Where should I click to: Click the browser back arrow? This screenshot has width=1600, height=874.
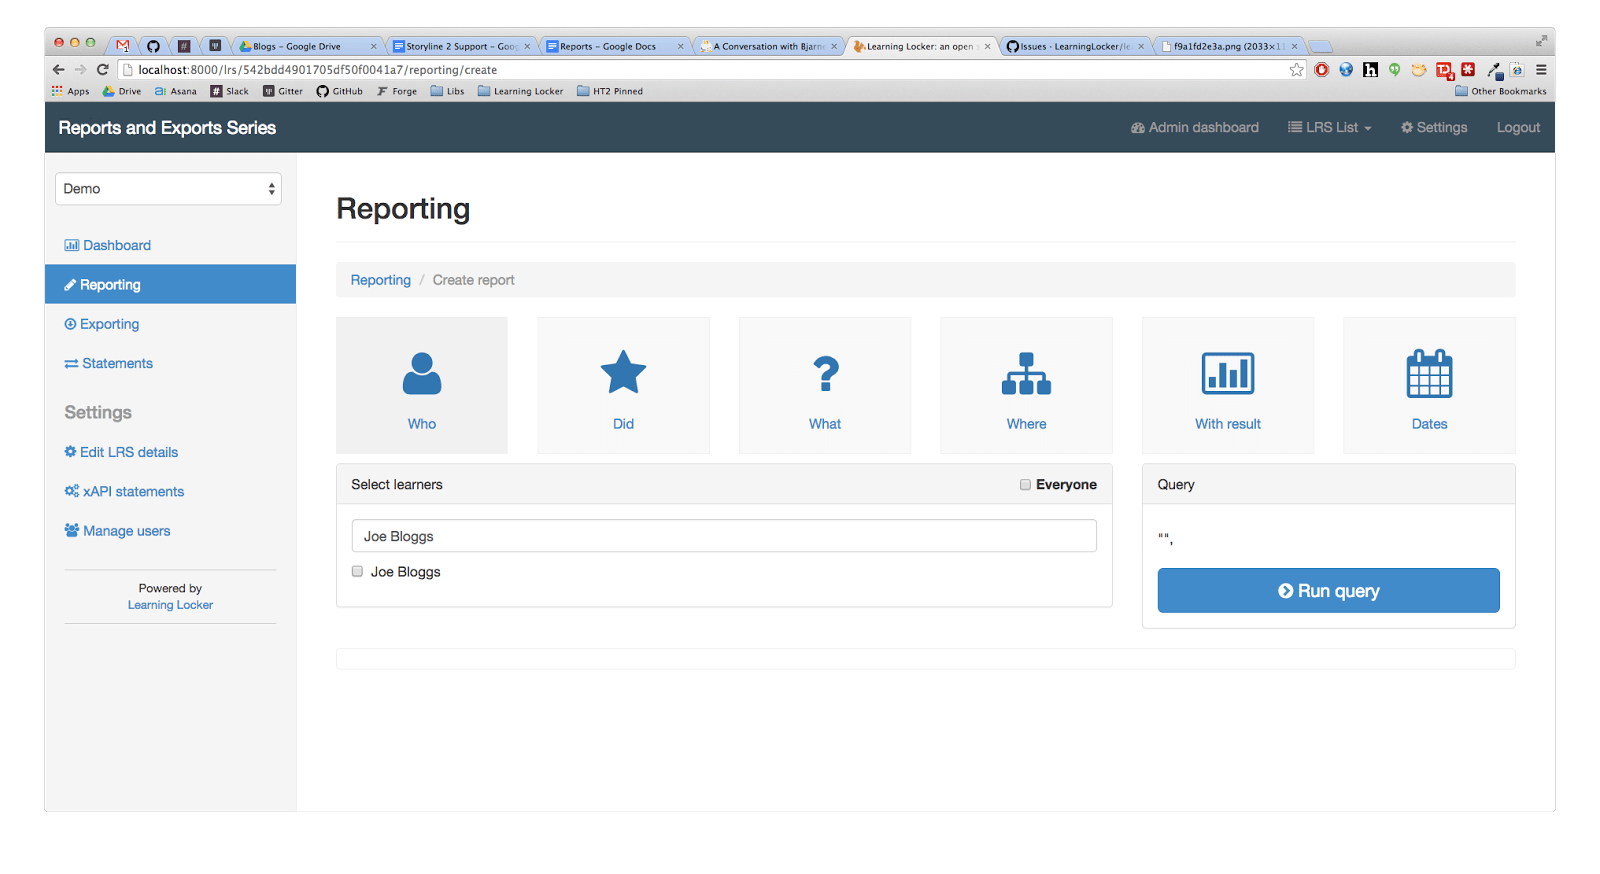click(x=58, y=70)
